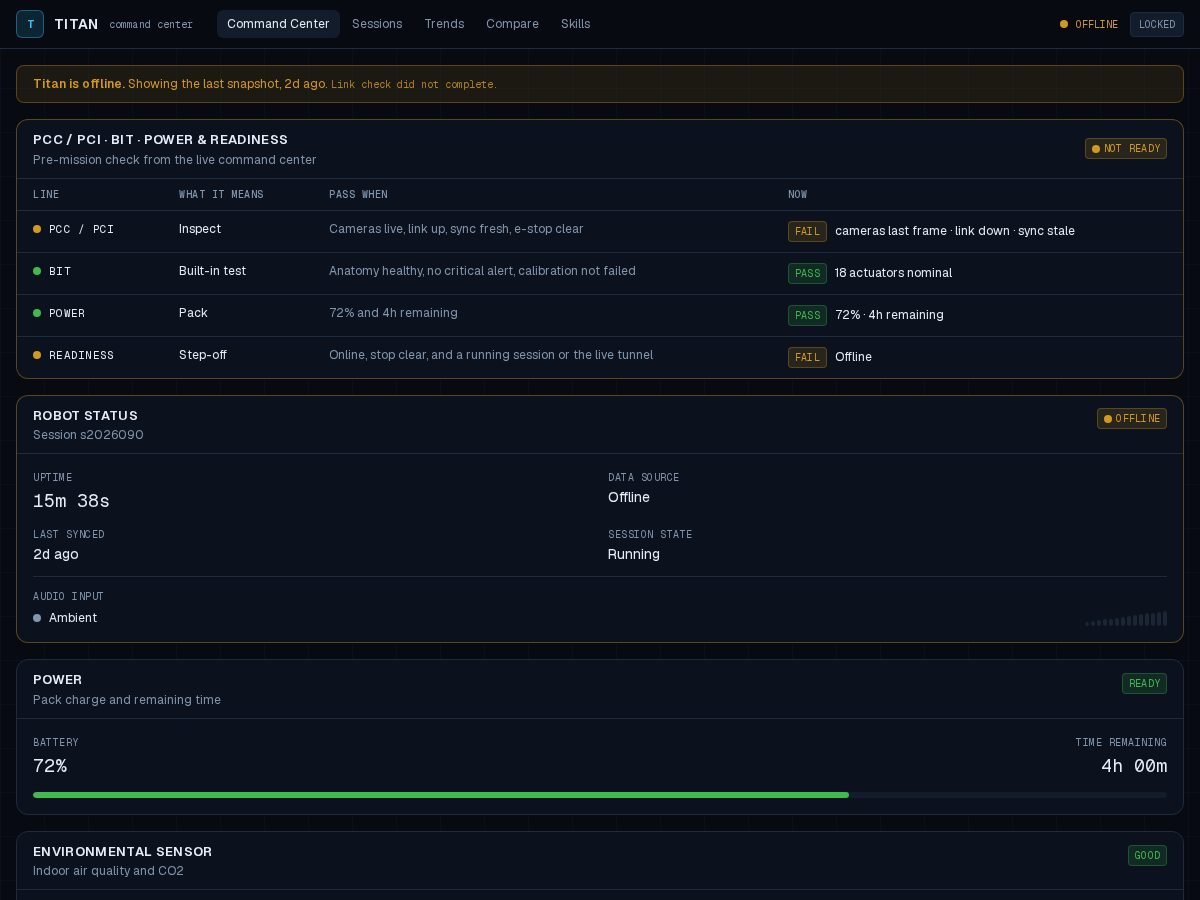Click the NOT READY badge
This screenshot has height=900, width=1200.
(x=1126, y=149)
